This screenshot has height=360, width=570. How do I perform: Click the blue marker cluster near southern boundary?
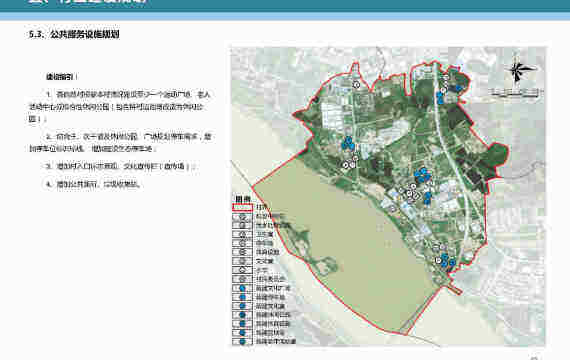click(447, 261)
